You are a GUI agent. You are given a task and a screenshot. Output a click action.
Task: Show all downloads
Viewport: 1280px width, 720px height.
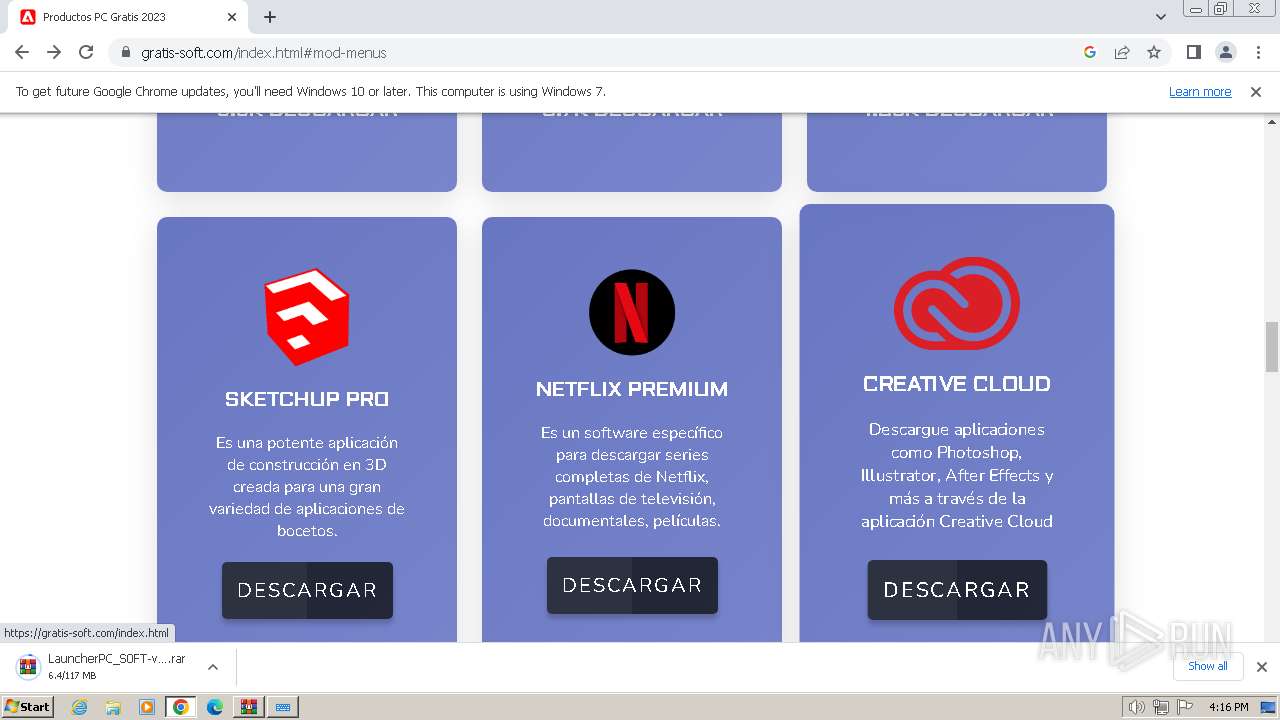1208,666
